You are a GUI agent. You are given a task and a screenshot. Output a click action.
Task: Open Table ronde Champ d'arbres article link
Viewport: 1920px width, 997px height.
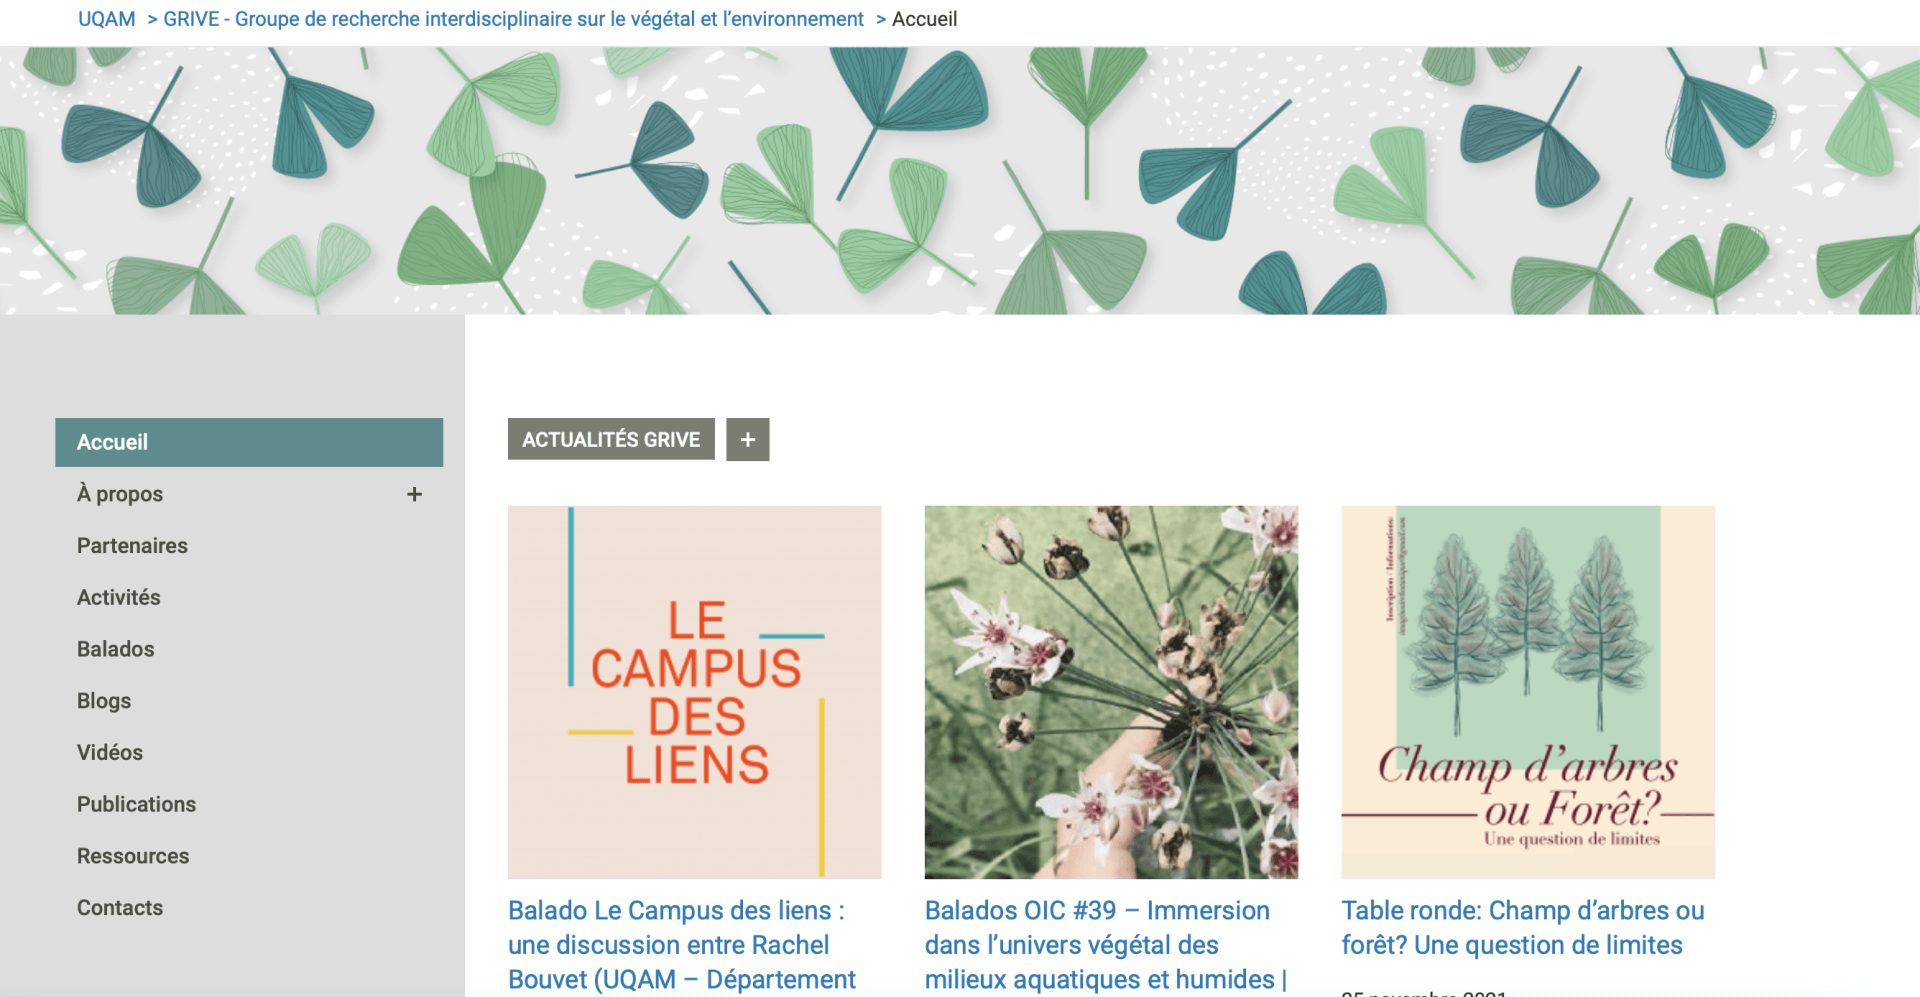pyautogui.click(x=1523, y=928)
